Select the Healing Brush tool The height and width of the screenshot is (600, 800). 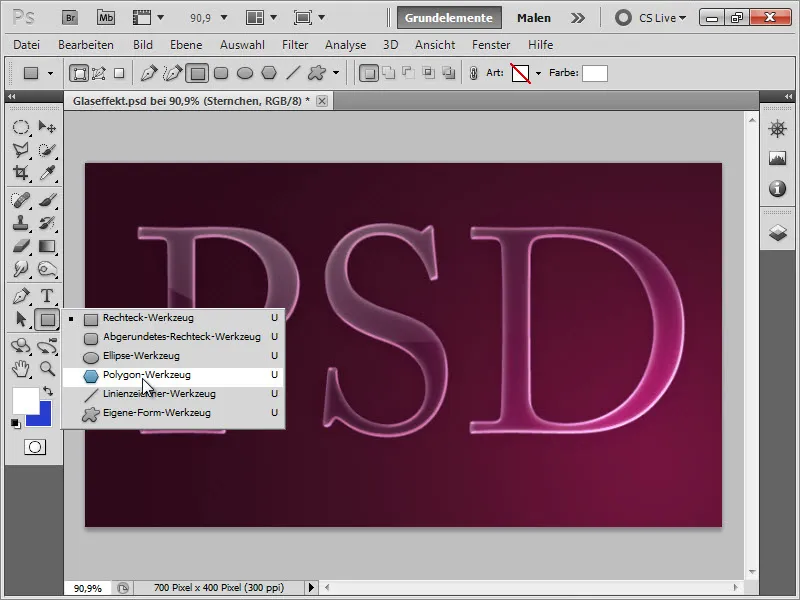(21, 200)
